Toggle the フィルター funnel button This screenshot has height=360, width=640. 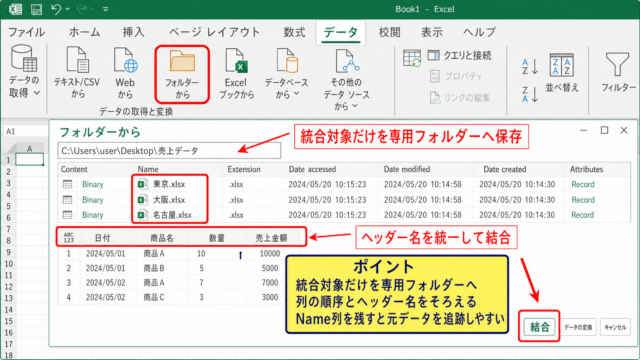pos(618,72)
